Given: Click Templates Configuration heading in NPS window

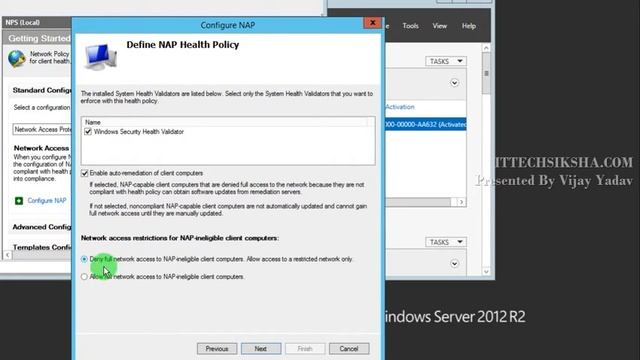Looking at the screenshot, I should pos(42,247).
